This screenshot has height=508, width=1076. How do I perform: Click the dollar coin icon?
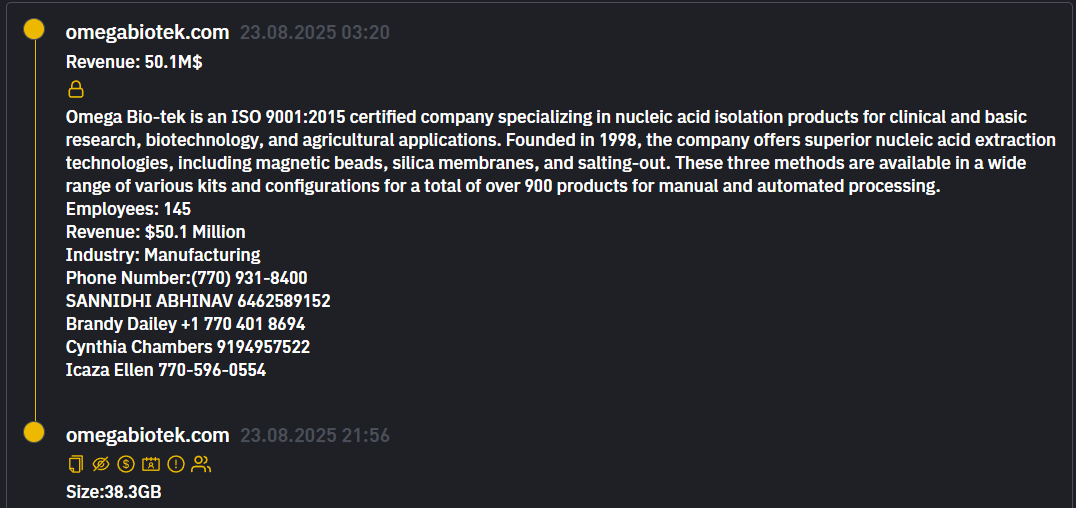[x=125, y=464]
